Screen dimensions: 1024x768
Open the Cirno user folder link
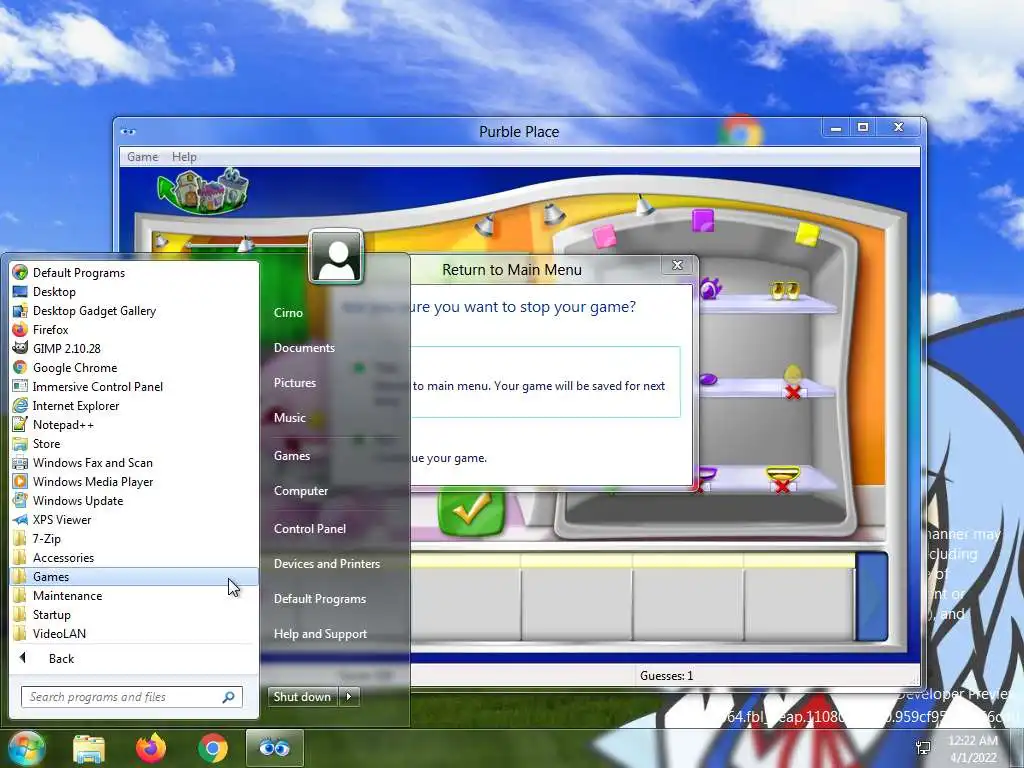[x=288, y=313]
